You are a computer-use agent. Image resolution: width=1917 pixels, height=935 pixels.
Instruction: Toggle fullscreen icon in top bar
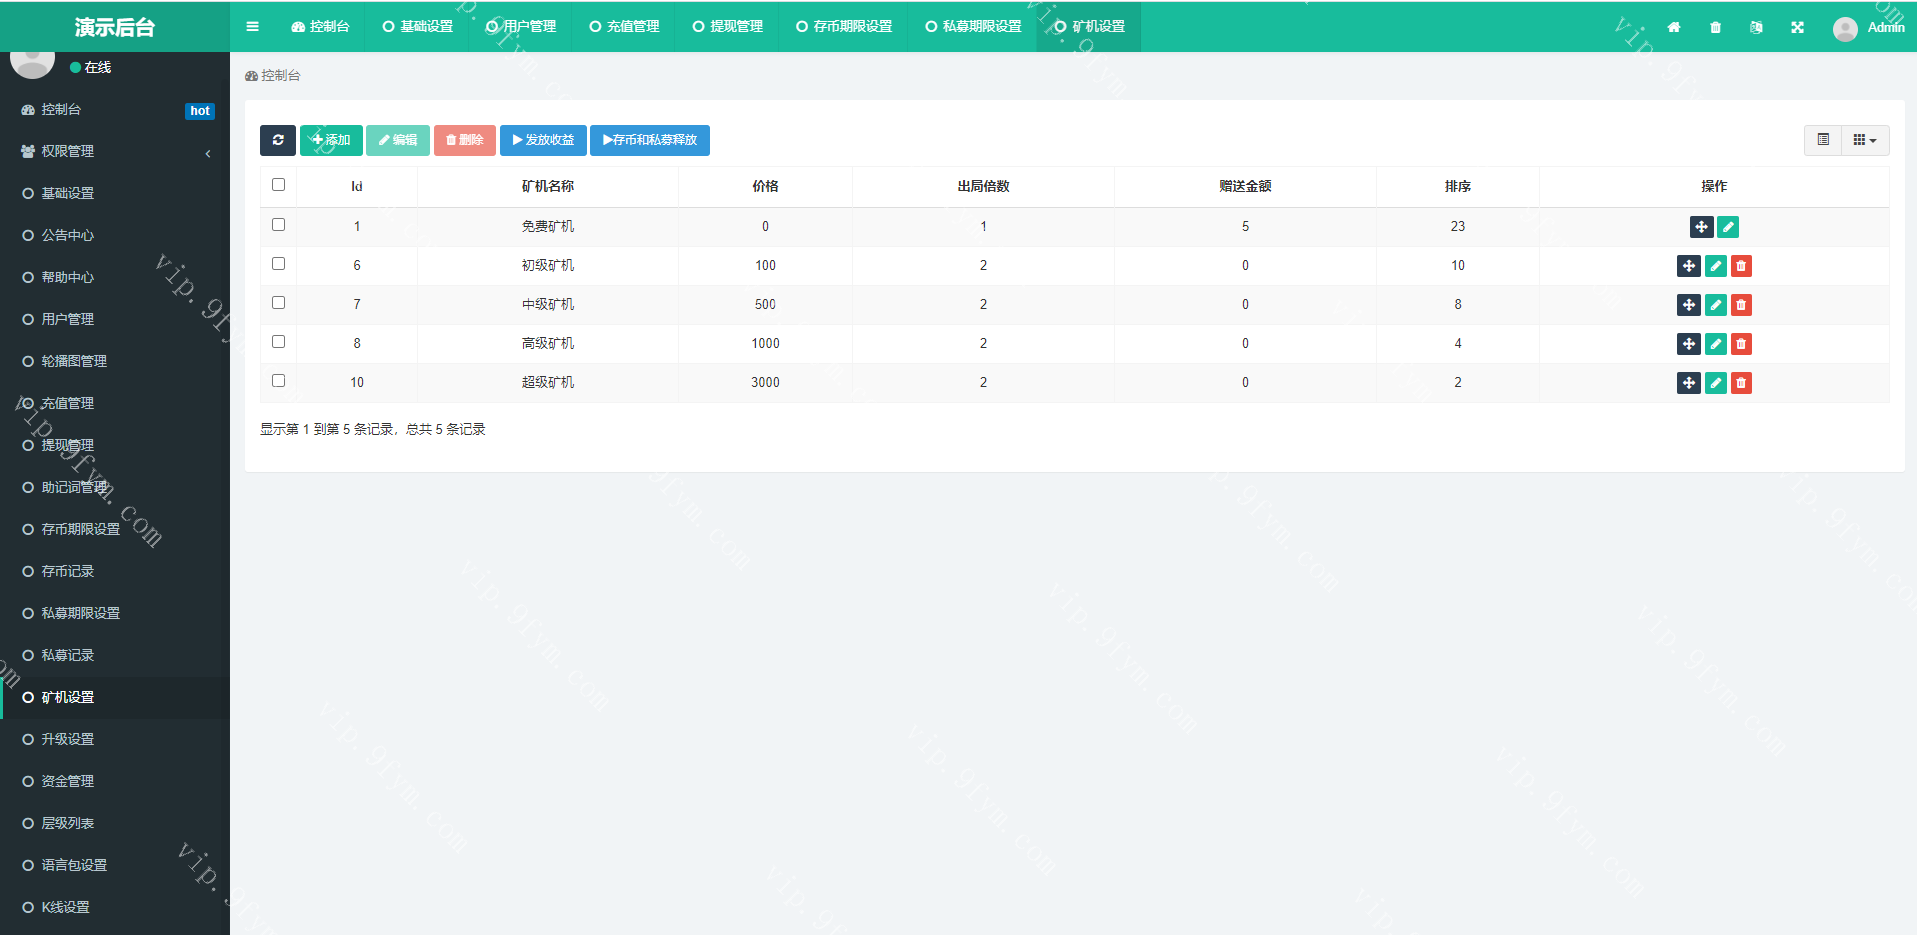tap(1797, 27)
